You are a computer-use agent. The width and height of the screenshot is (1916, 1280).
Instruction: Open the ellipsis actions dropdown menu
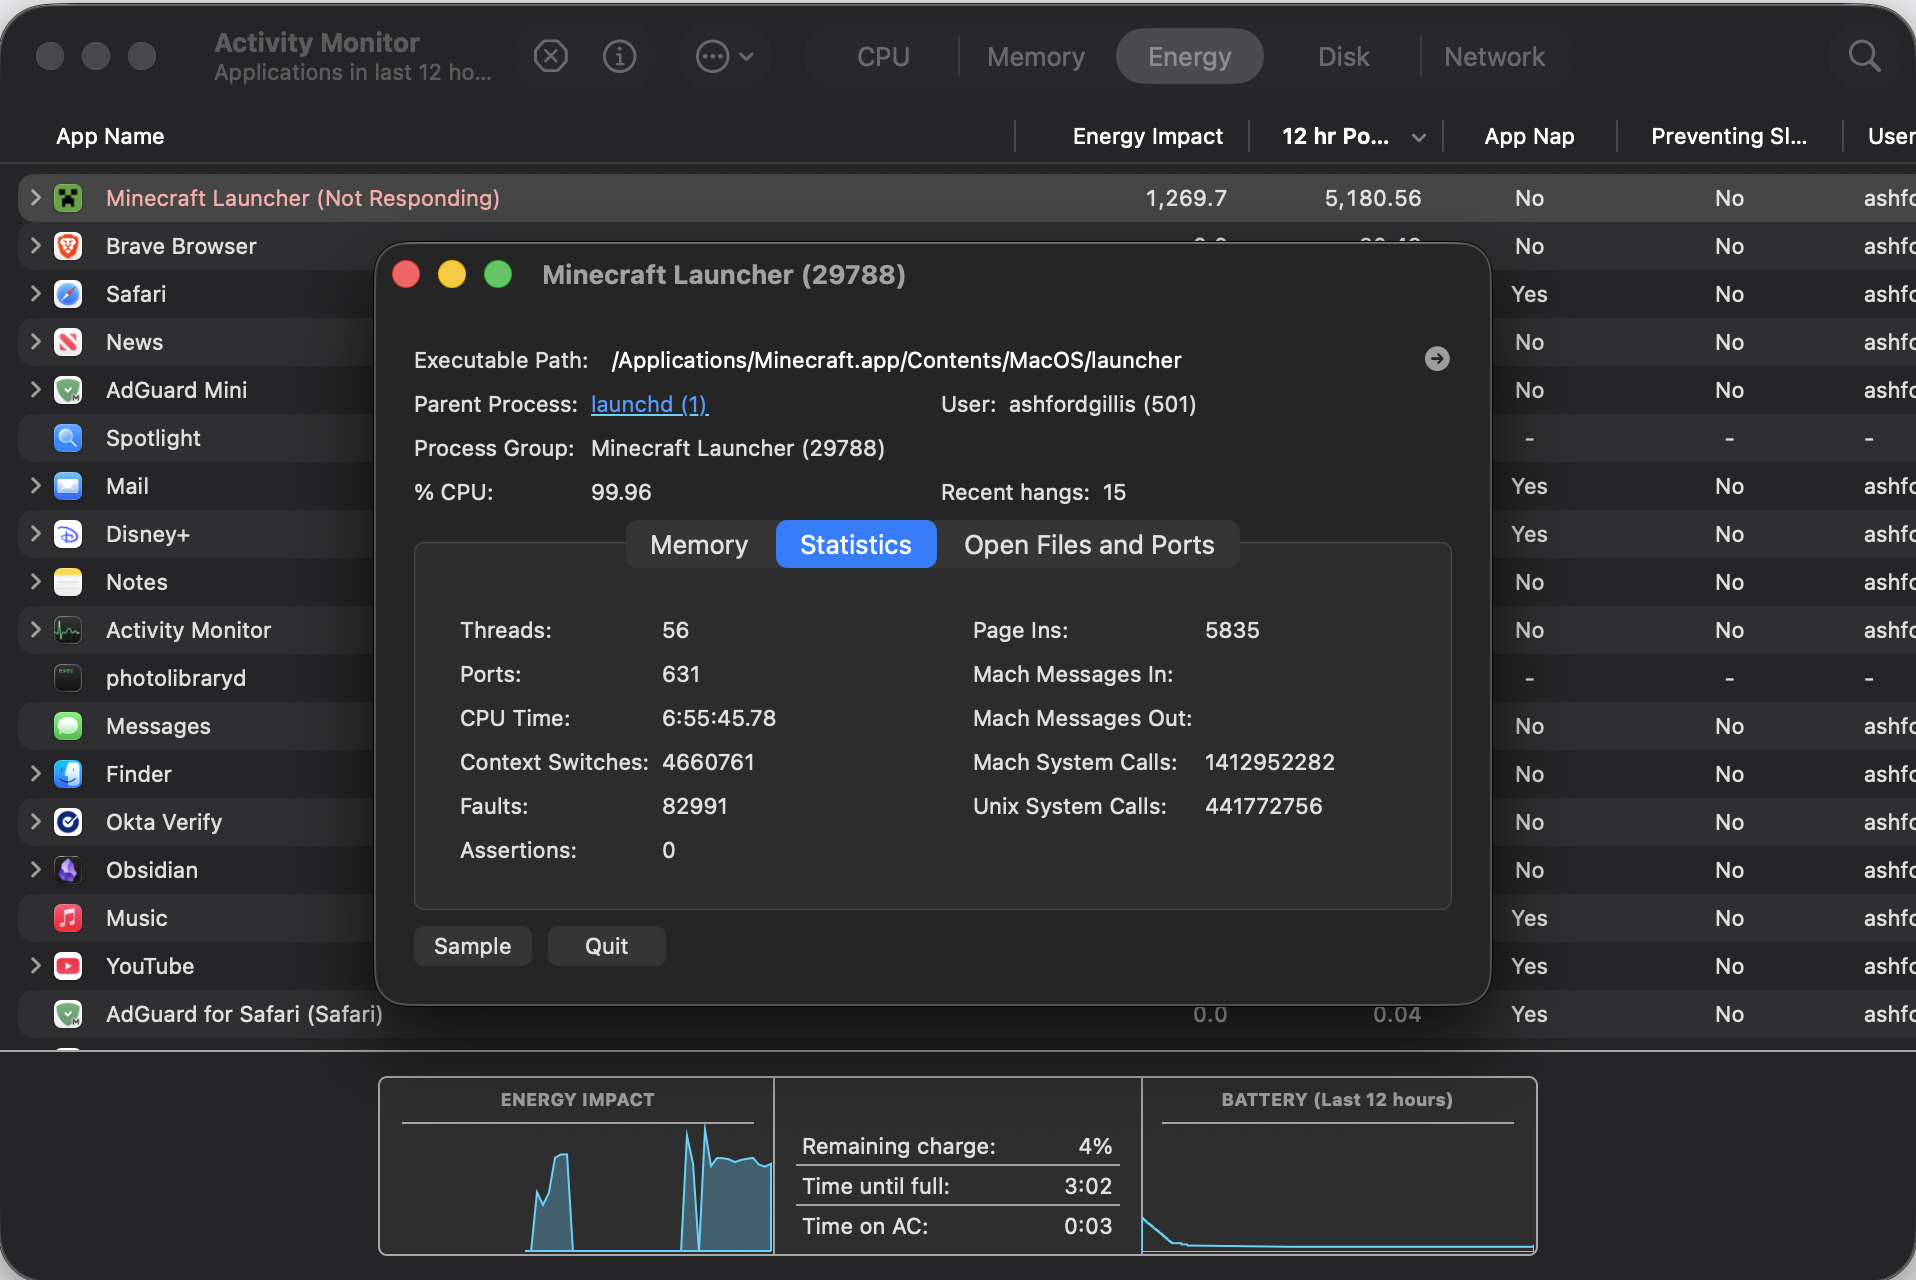point(725,56)
